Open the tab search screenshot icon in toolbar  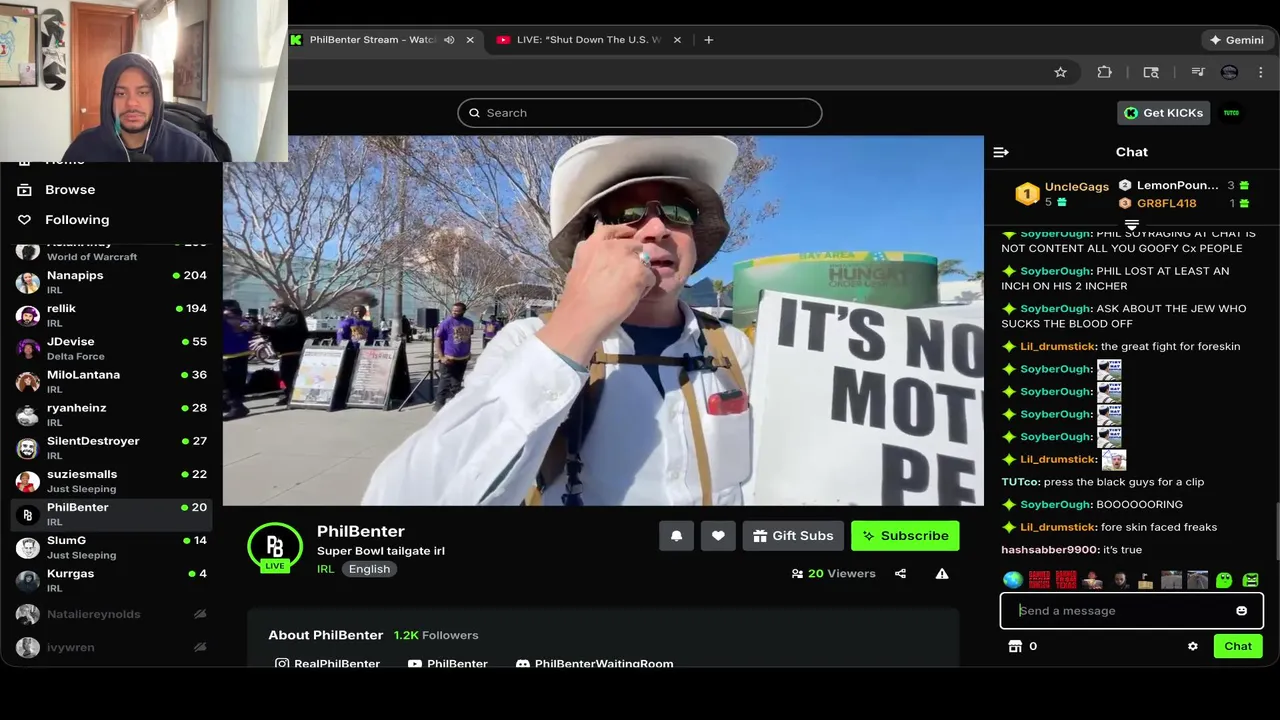click(x=1151, y=72)
